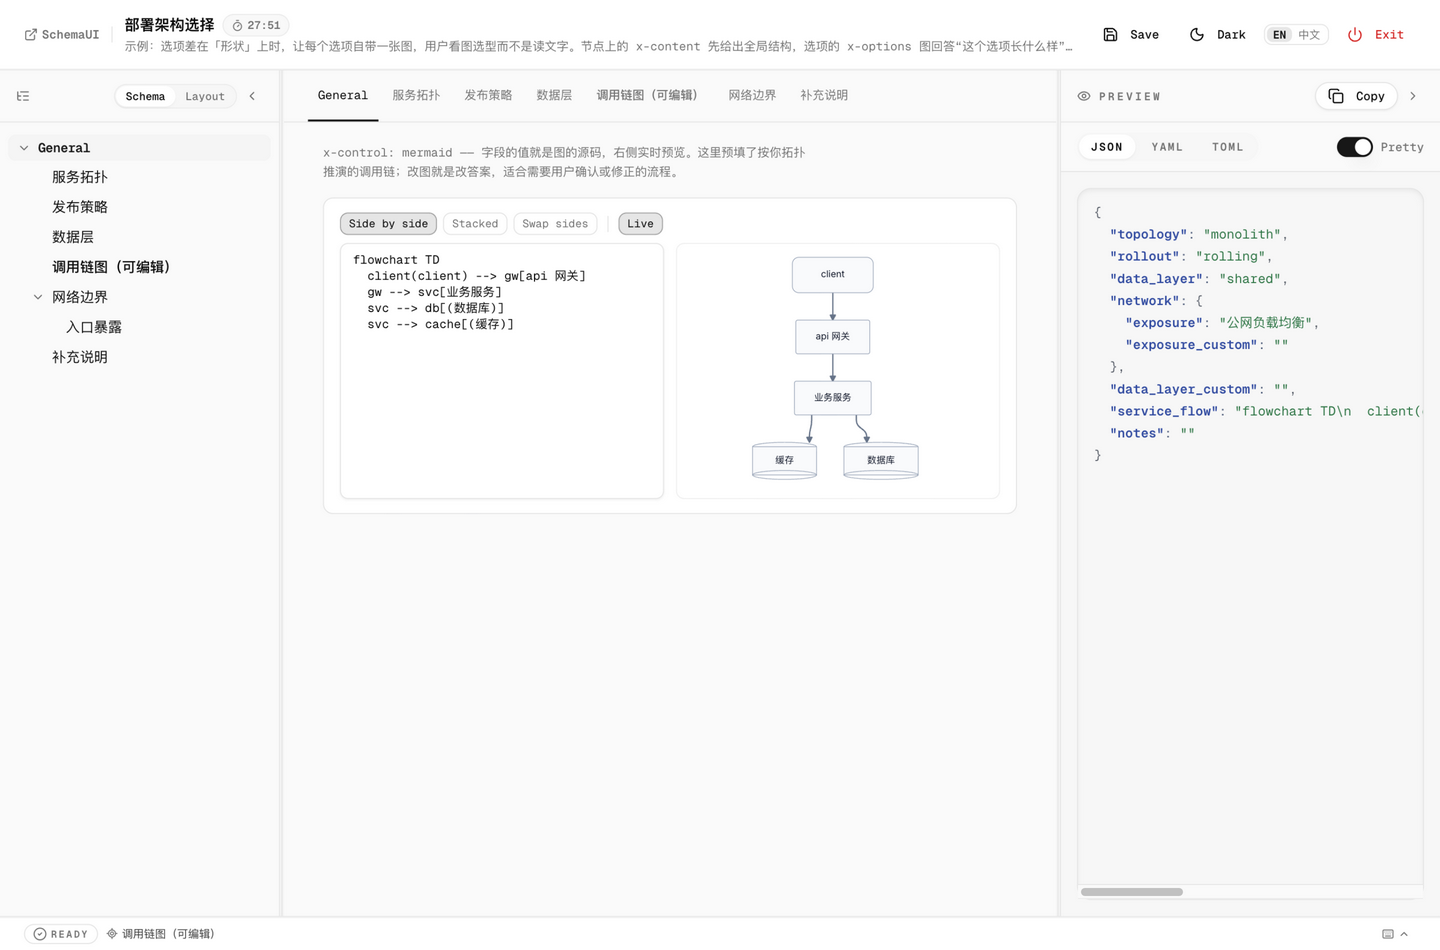This screenshot has width=1440, height=950.
Task: Open 补充说明 in the sidebar tree
Action: [x=80, y=357]
